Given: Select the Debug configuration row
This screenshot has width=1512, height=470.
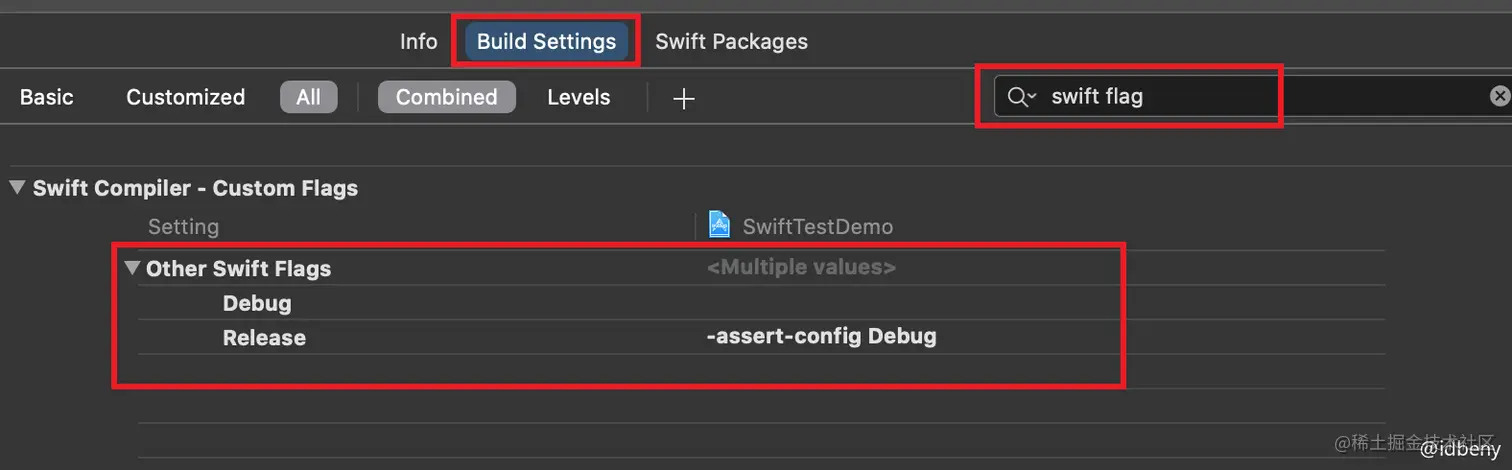Looking at the screenshot, I should 257,303.
